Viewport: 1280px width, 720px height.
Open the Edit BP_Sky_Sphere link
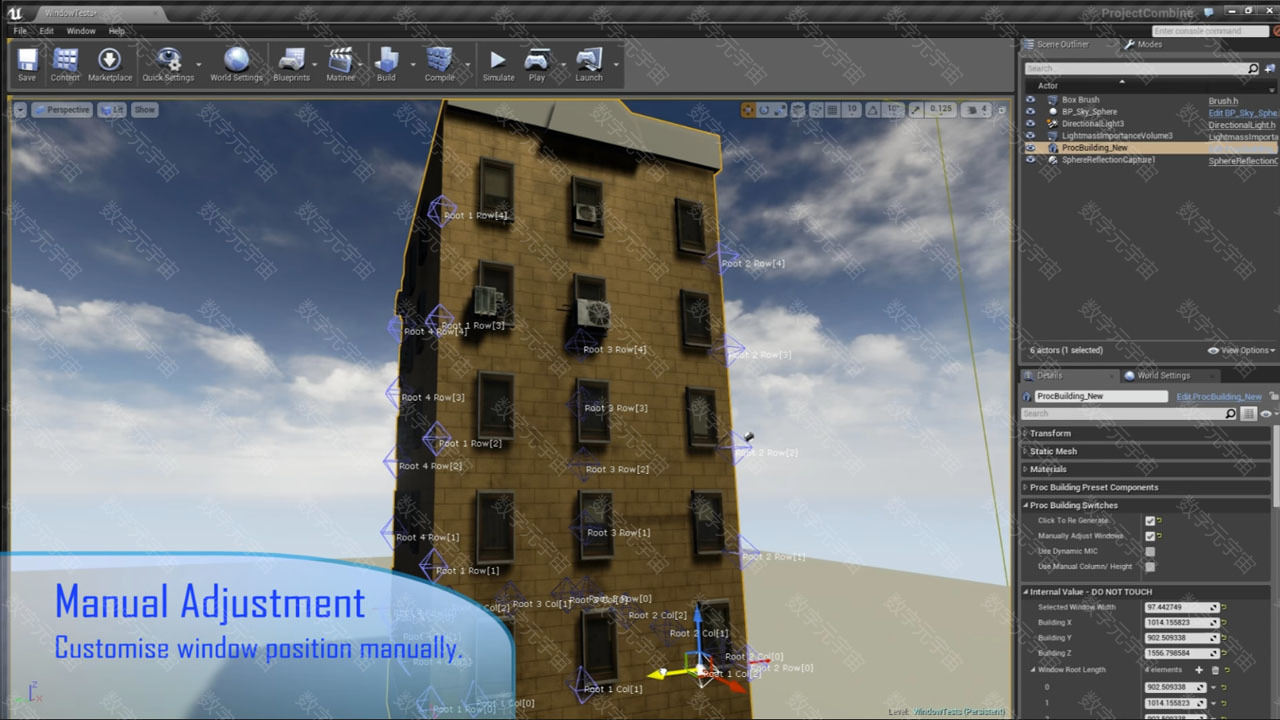point(1243,113)
